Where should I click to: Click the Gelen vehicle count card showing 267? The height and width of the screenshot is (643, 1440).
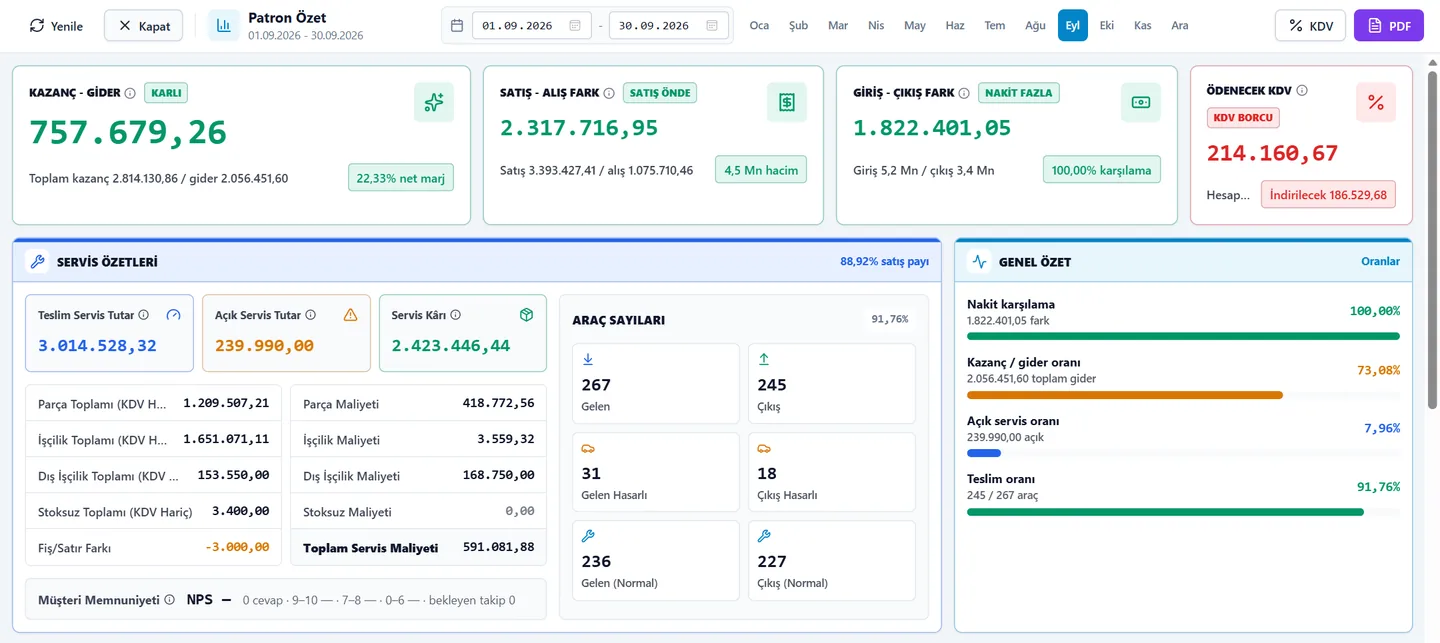coord(656,384)
